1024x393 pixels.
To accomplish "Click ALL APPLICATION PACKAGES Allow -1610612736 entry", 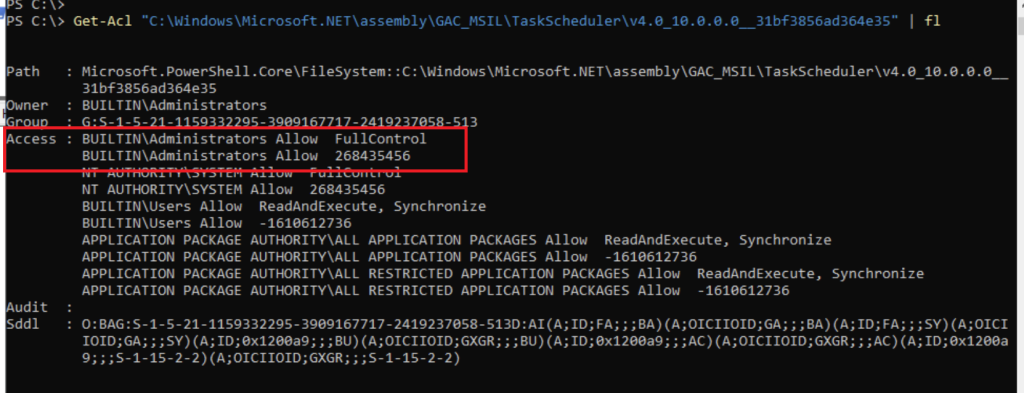I will pyautogui.click(x=389, y=257).
